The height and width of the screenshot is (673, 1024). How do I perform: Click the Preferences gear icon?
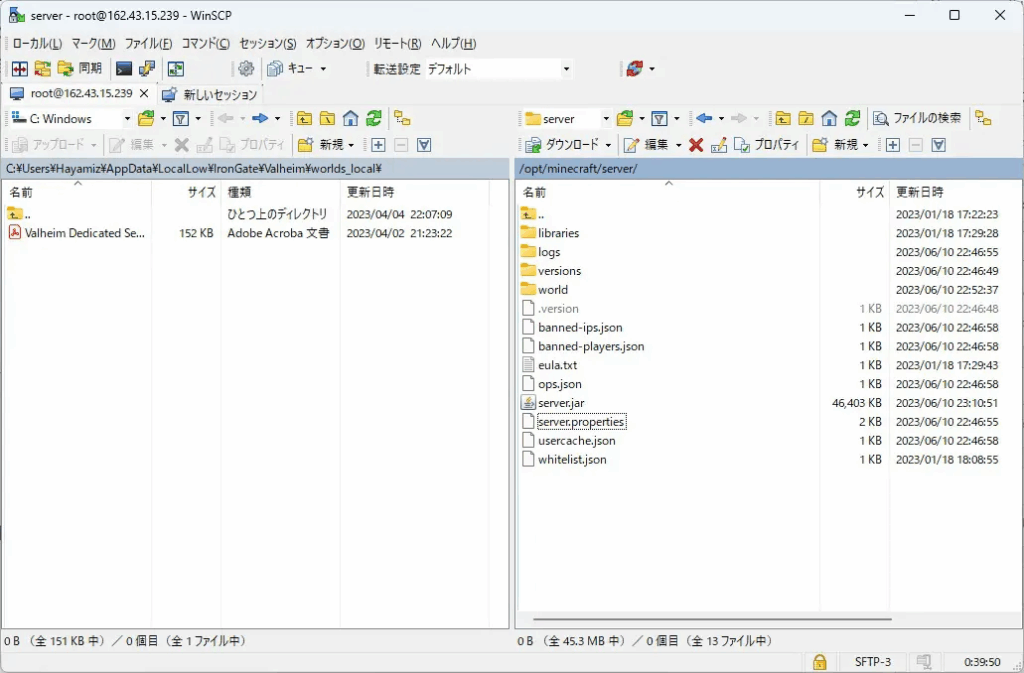[x=245, y=69]
